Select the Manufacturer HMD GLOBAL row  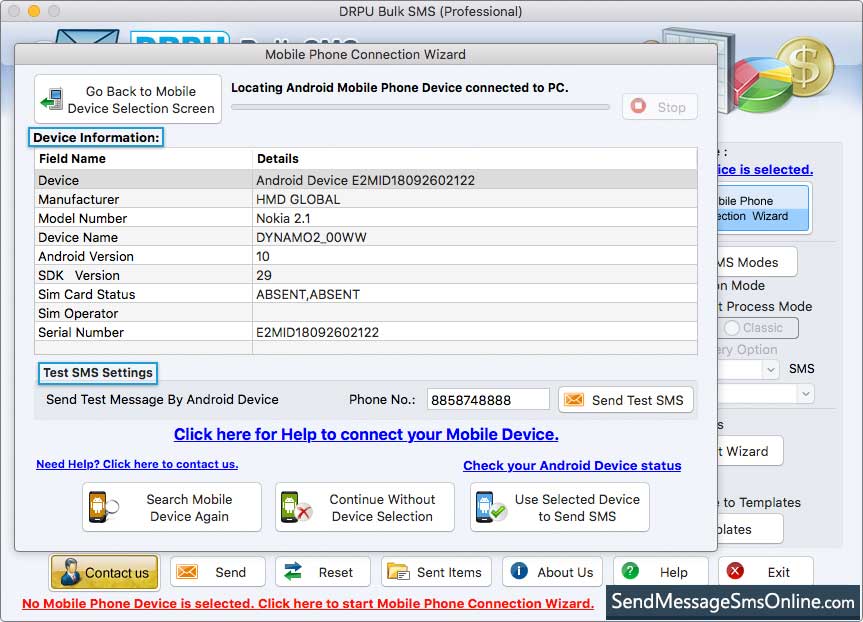click(365, 199)
